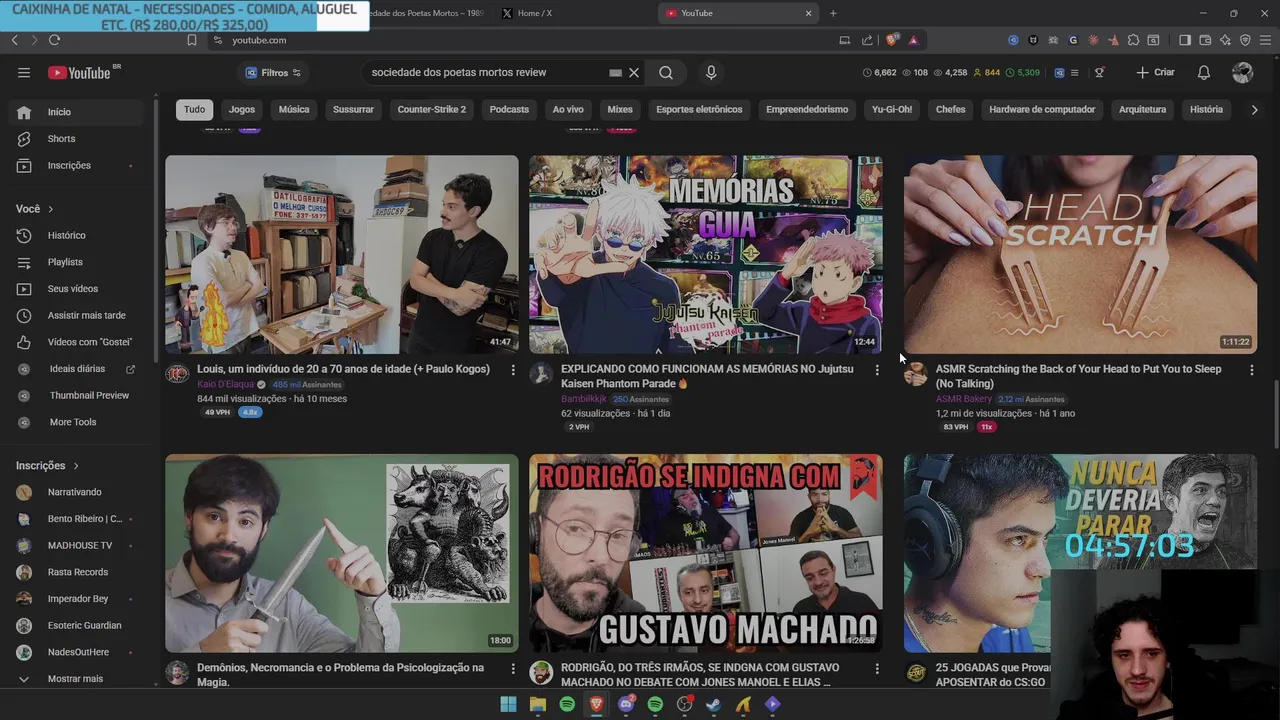Select the Música filter chip
1280x720 pixels.
294,109
